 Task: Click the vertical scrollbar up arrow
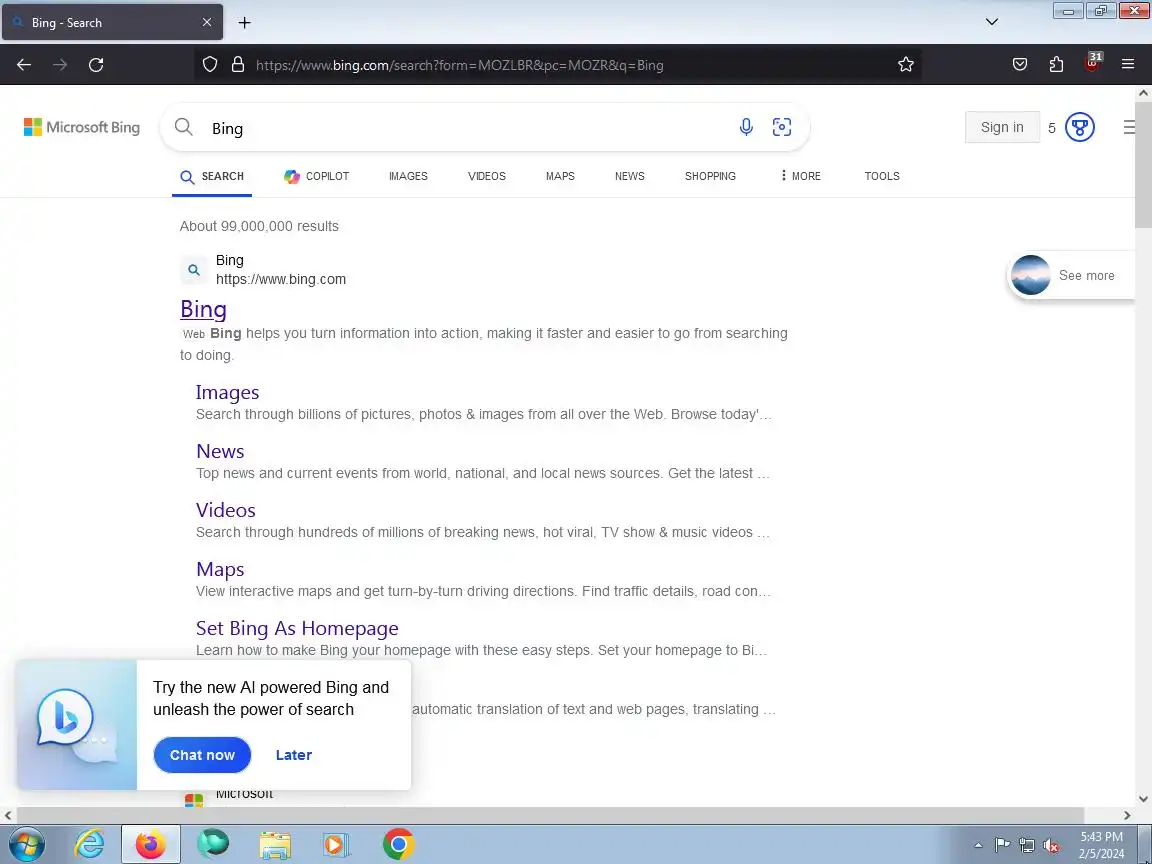pyautogui.click(x=1143, y=93)
